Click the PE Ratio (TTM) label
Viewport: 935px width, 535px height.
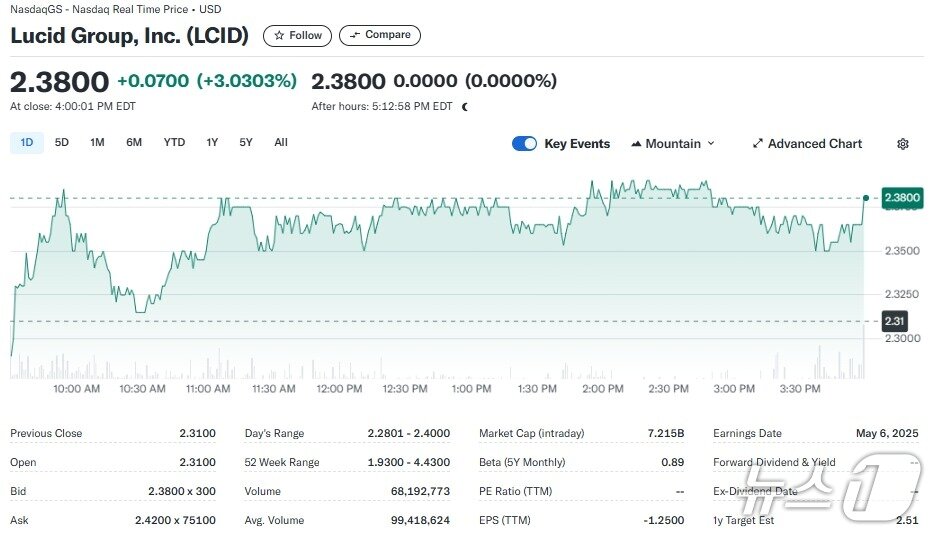tap(515, 491)
